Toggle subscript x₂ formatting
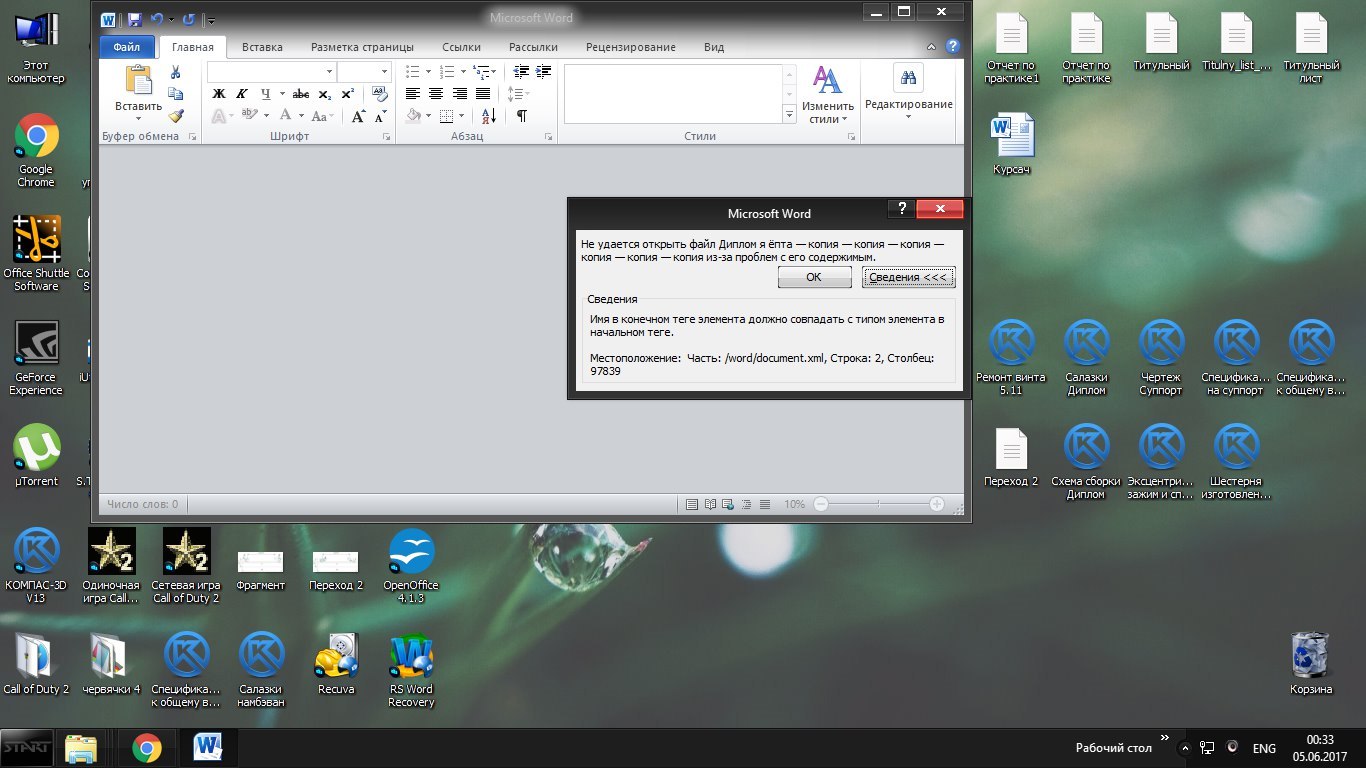1366x768 pixels. [324, 94]
